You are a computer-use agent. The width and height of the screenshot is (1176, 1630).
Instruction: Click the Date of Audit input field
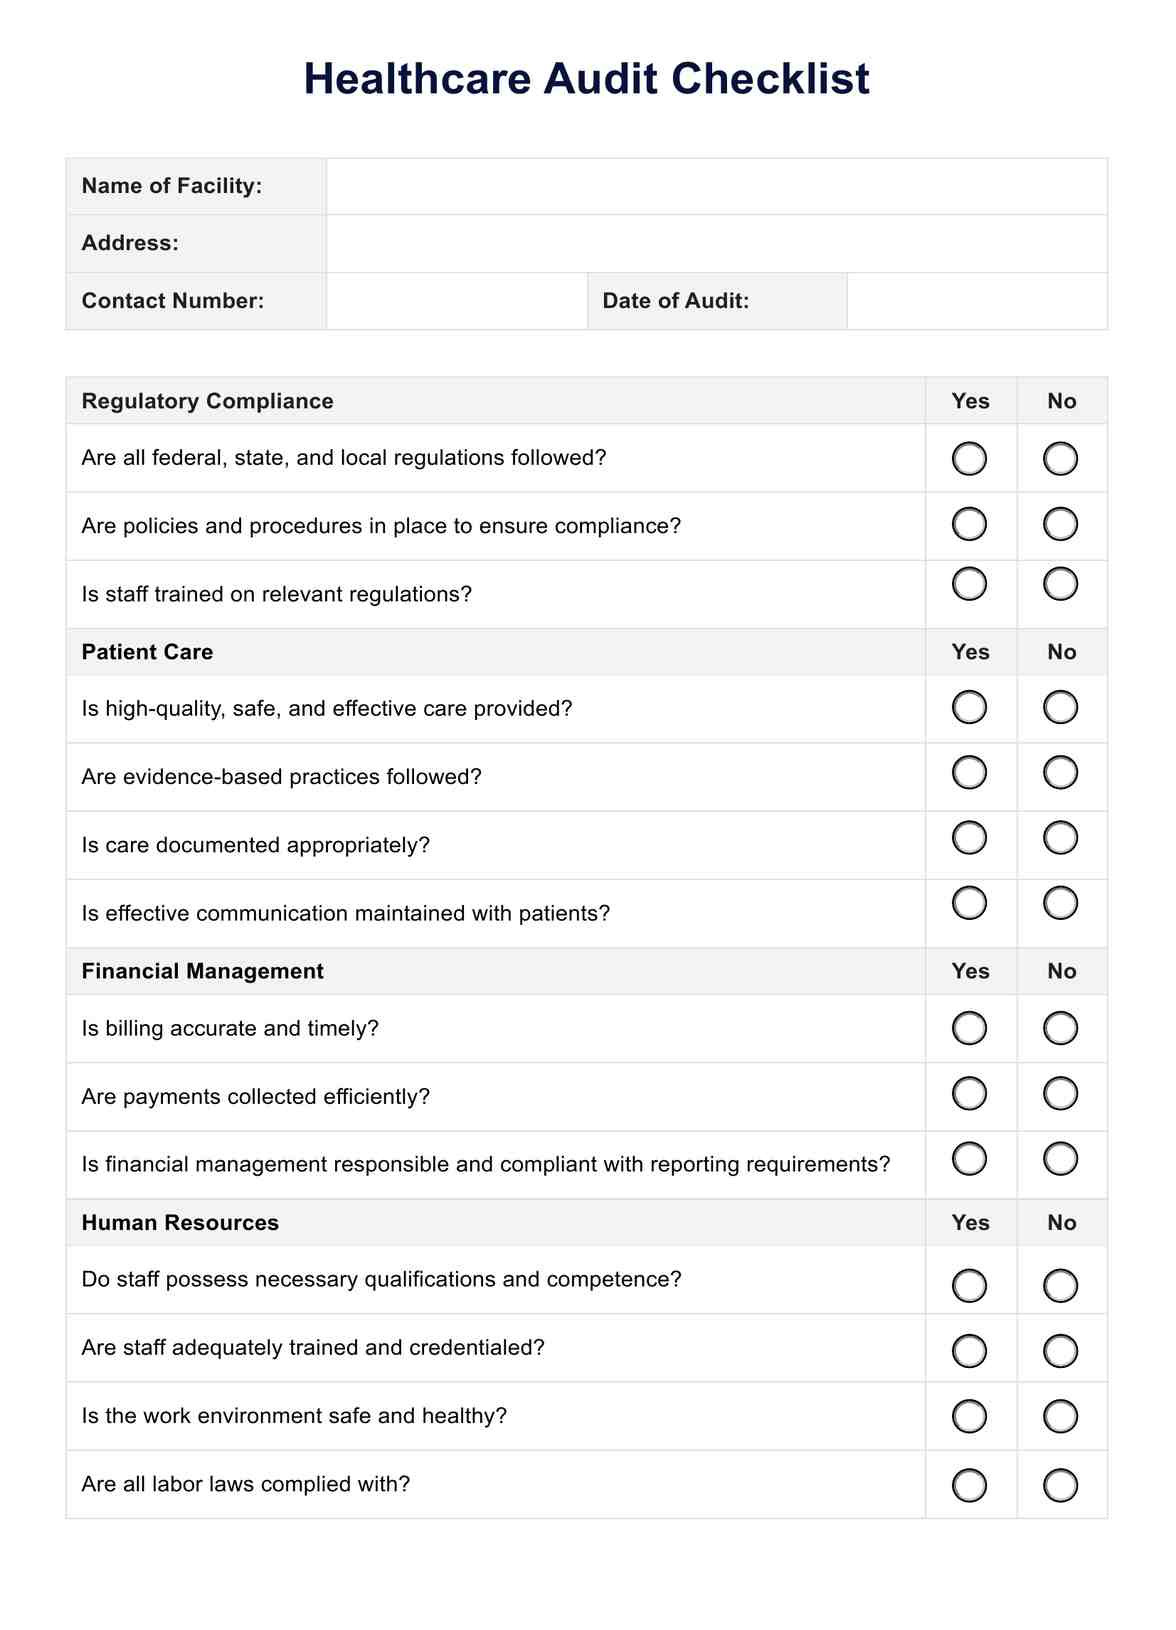(976, 301)
